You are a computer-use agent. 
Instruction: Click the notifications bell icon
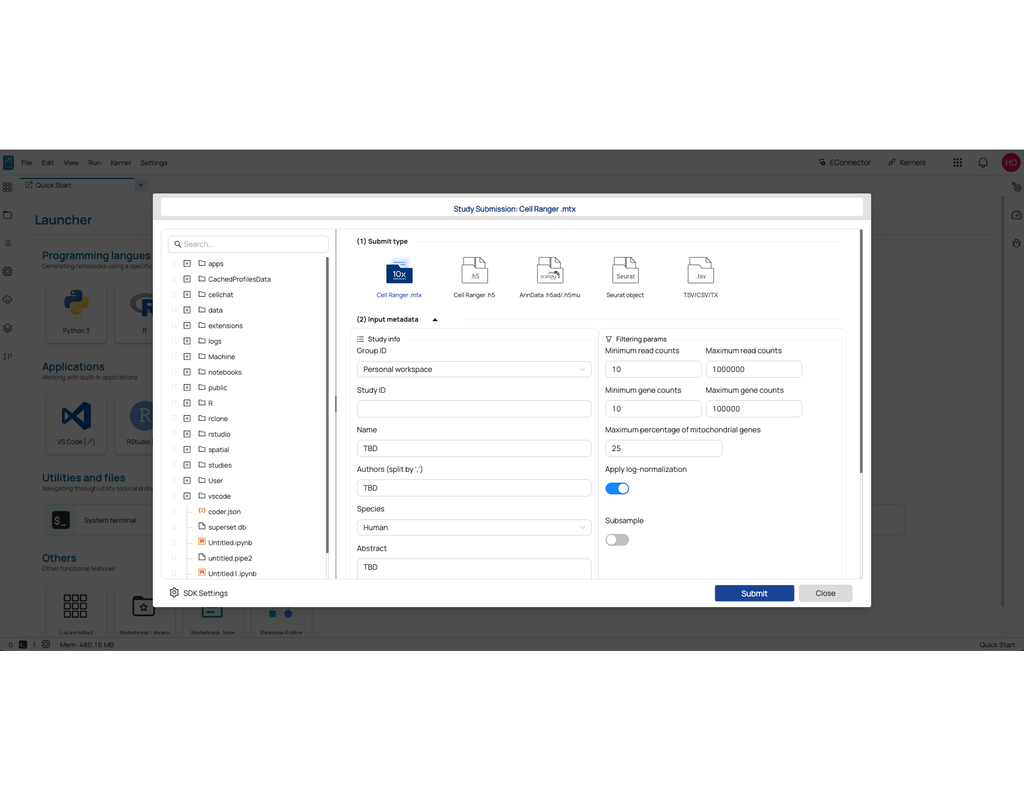pyautogui.click(x=983, y=162)
